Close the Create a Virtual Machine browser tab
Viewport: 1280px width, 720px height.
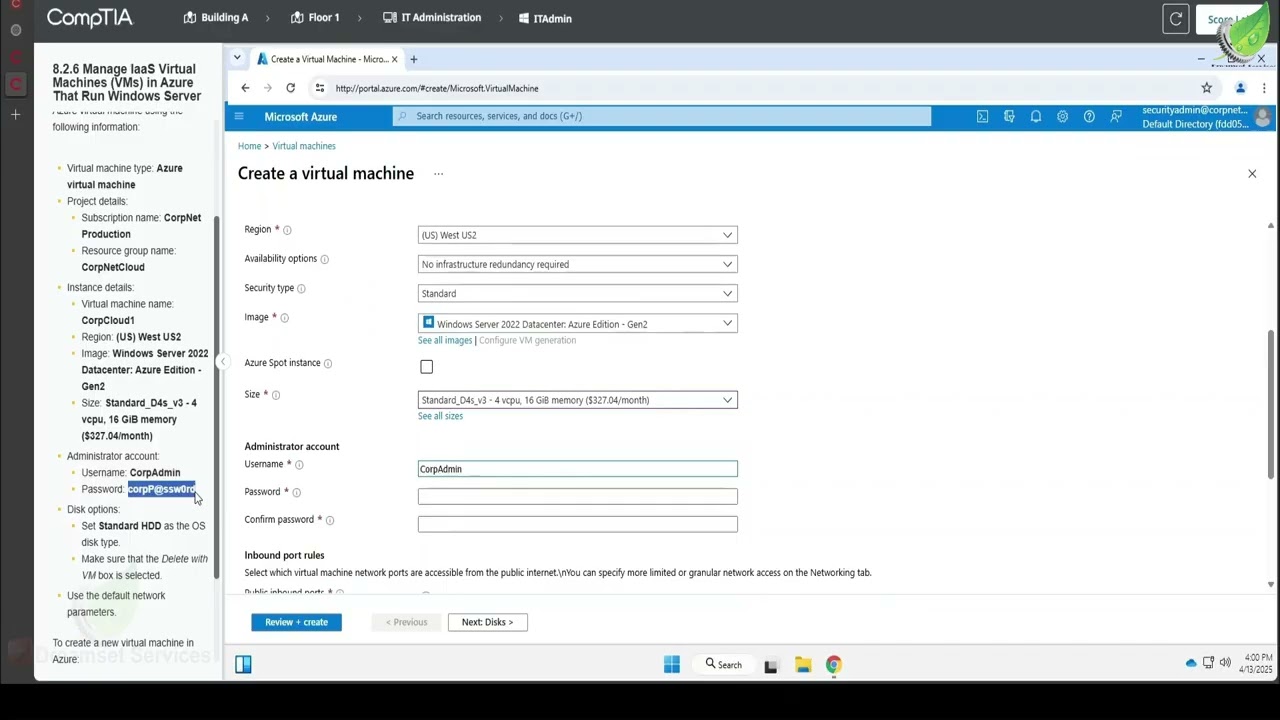394,59
